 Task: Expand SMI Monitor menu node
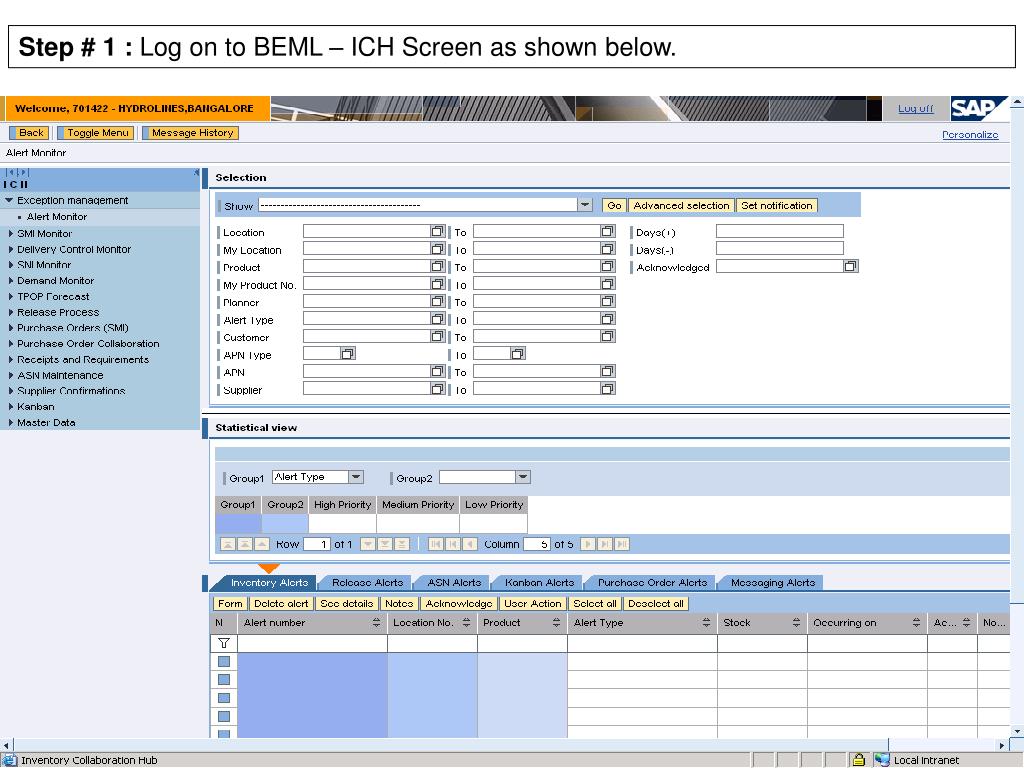click(x=10, y=233)
